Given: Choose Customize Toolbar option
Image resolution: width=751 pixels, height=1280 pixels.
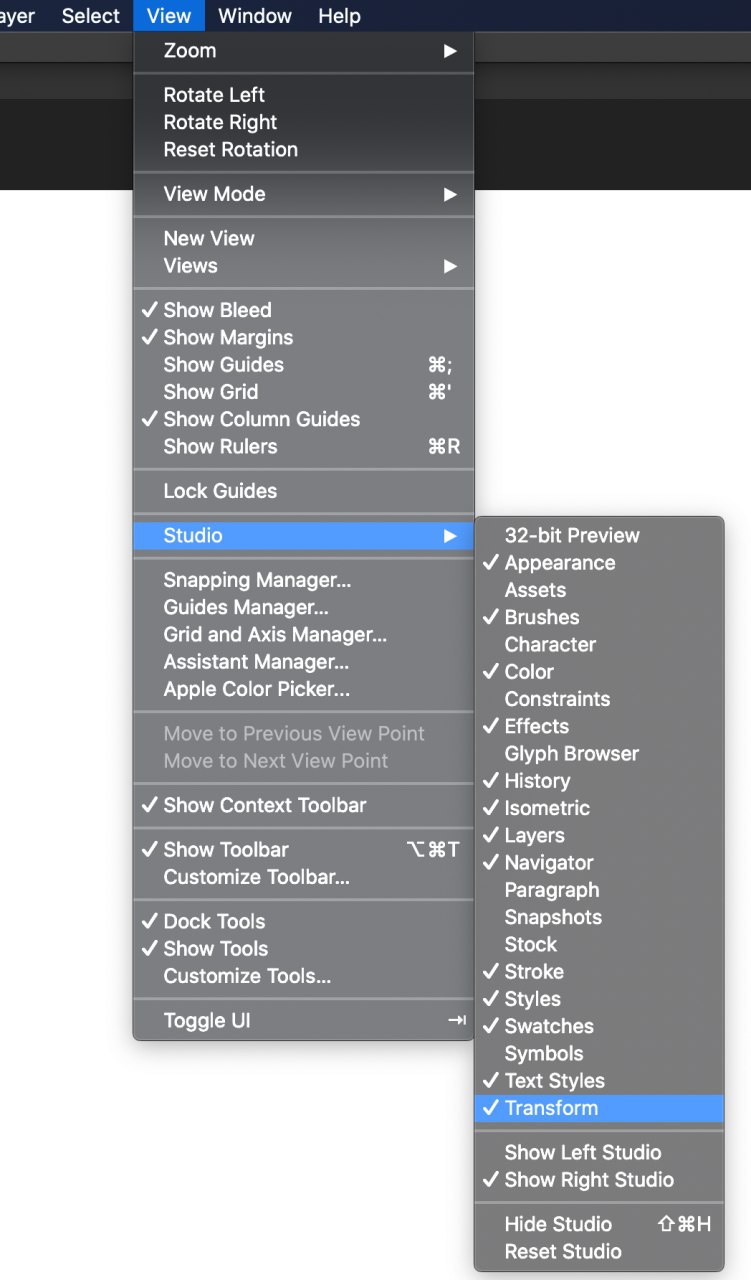Looking at the screenshot, I should [x=256, y=877].
